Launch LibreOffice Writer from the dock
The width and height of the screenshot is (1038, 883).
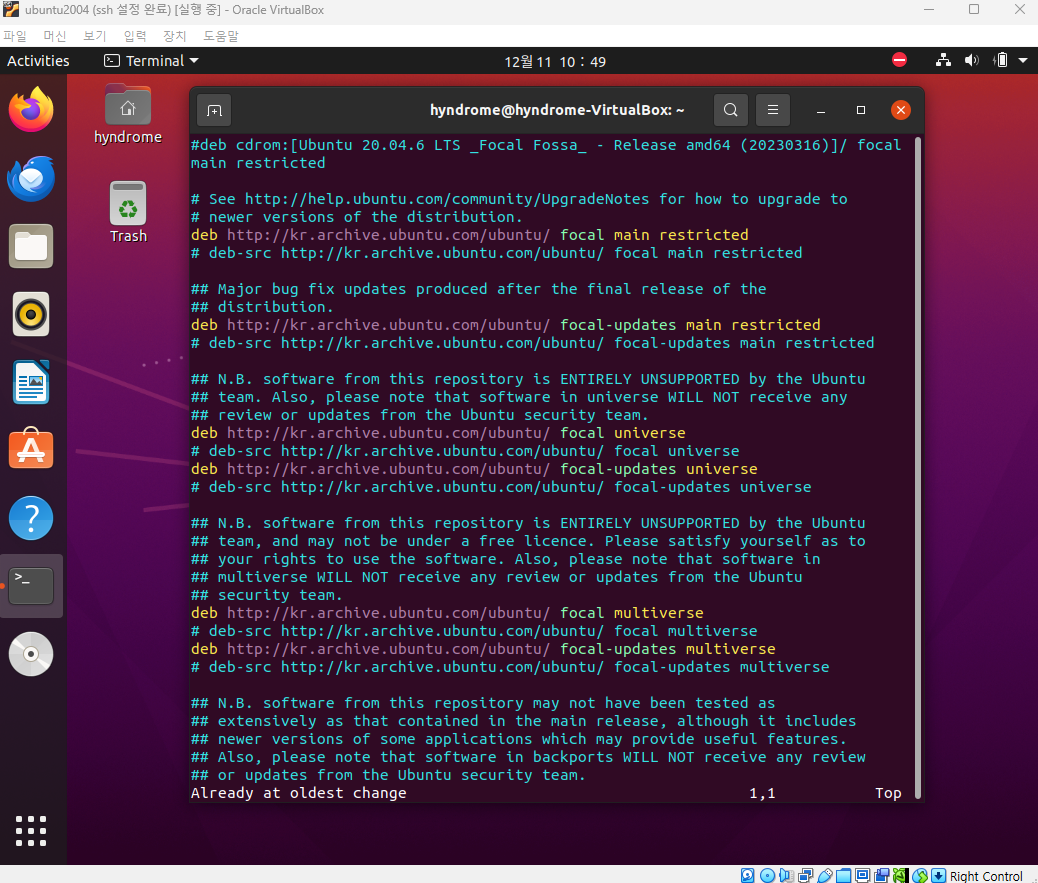(31, 382)
